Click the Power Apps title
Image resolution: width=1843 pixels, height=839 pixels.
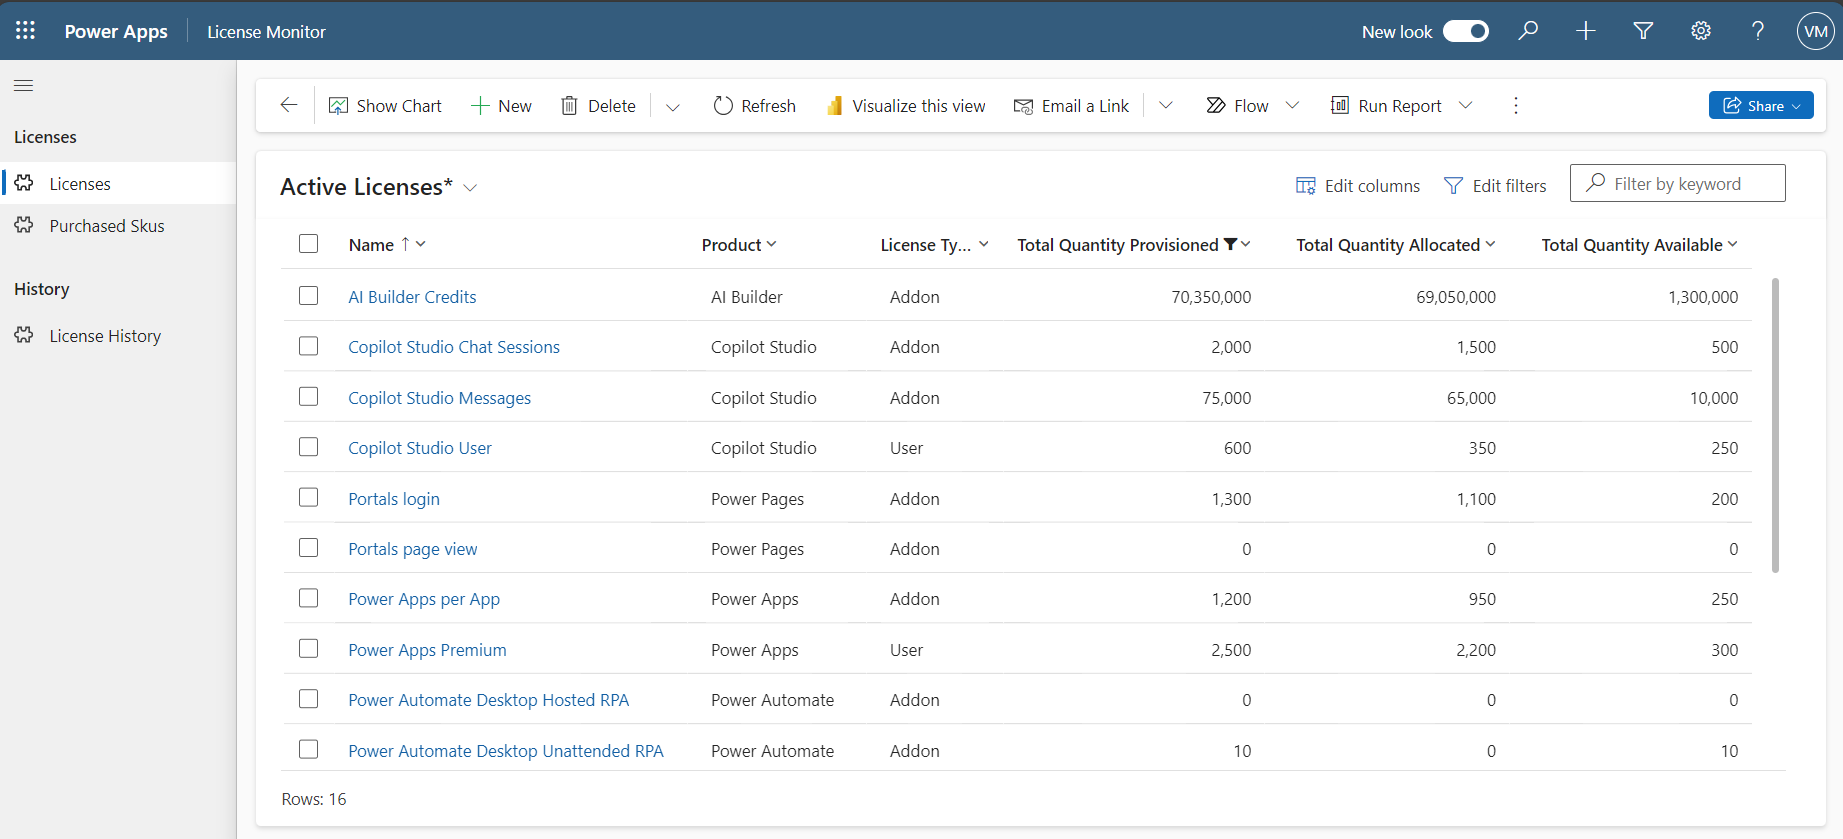click(x=116, y=32)
